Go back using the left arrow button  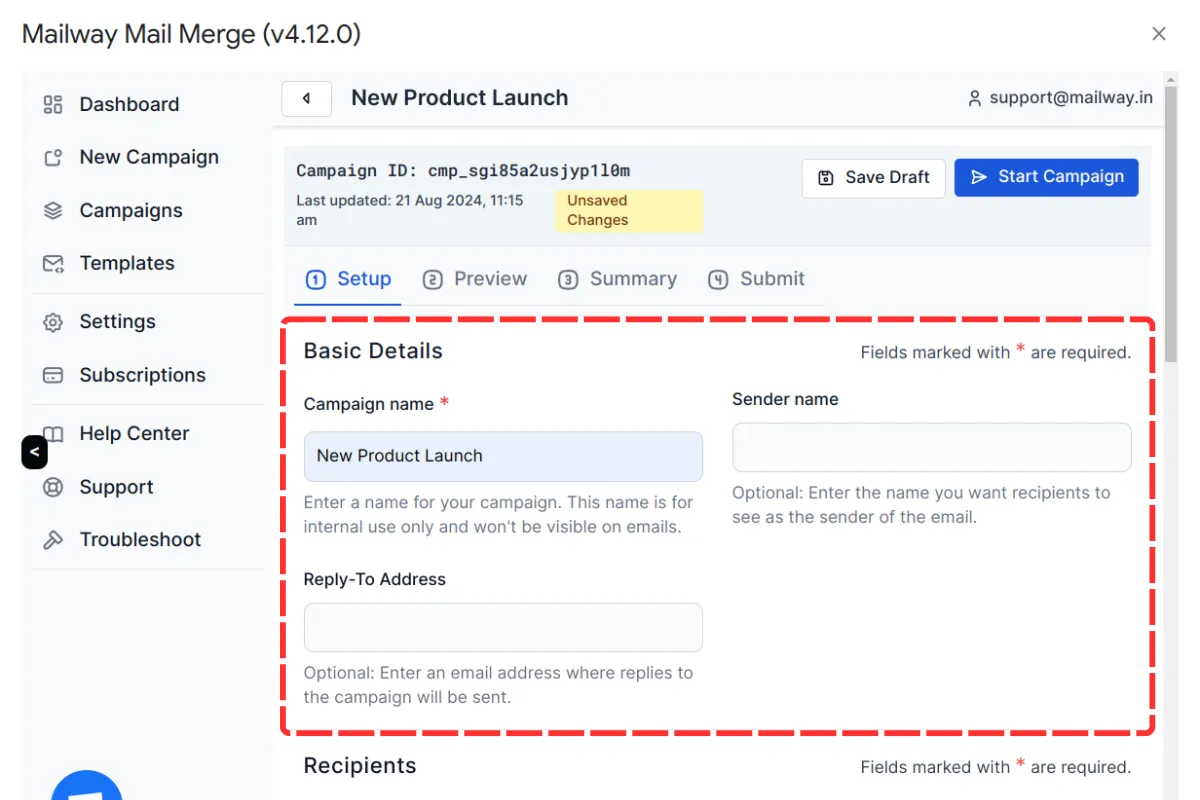(306, 99)
